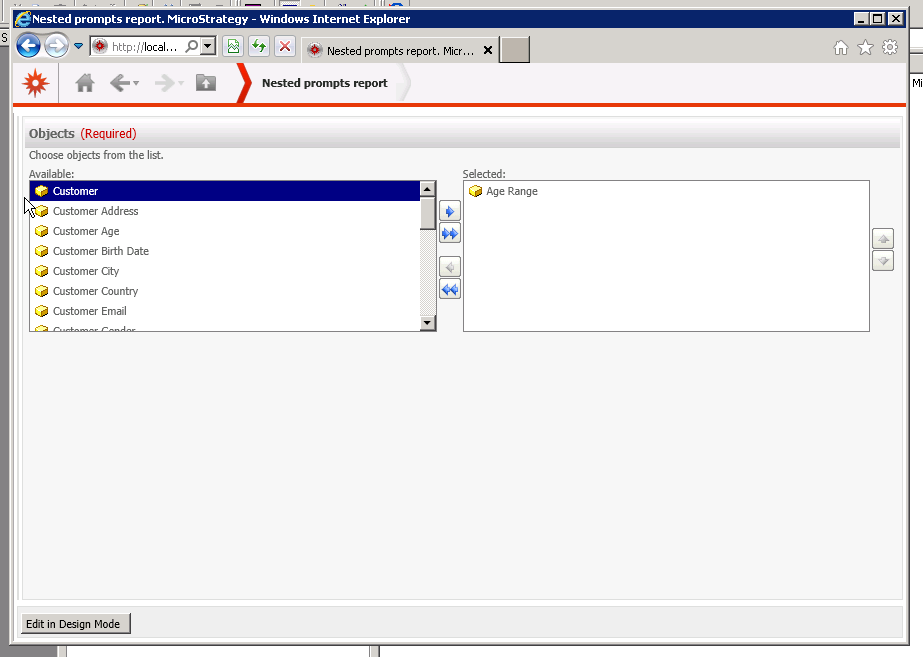Click the Stop loading red X icon
Image resolution: width=923 pixels, height=657 pixels.
pyautogui.click(x=283, y=46)
